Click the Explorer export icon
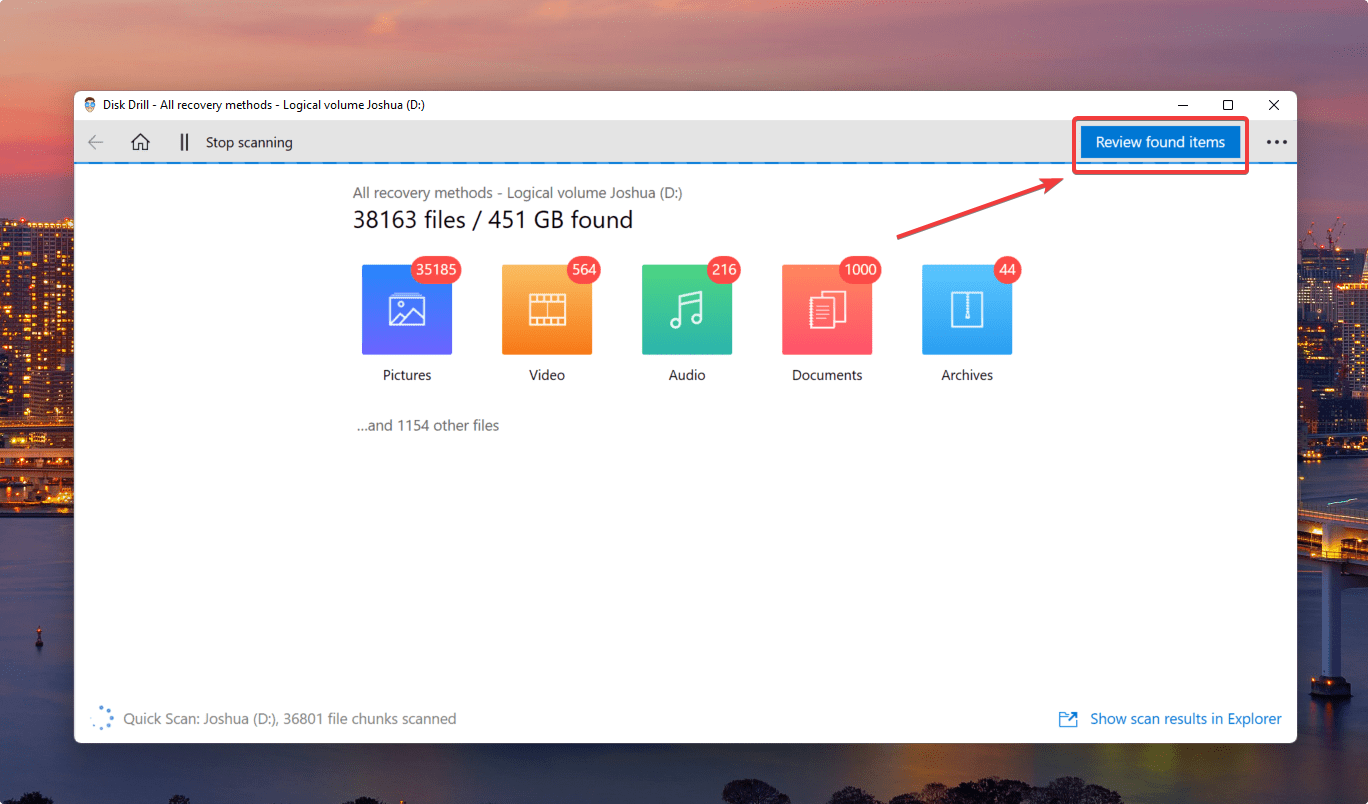This screenshot has width=1368, height=804. pos(1068,719)
